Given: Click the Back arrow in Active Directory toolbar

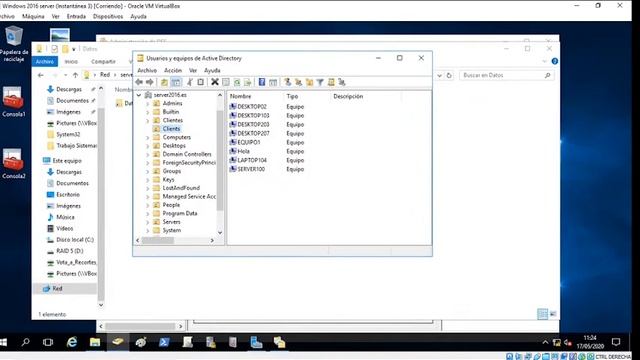Looking at the screenshot, I should tap(139, 82).
